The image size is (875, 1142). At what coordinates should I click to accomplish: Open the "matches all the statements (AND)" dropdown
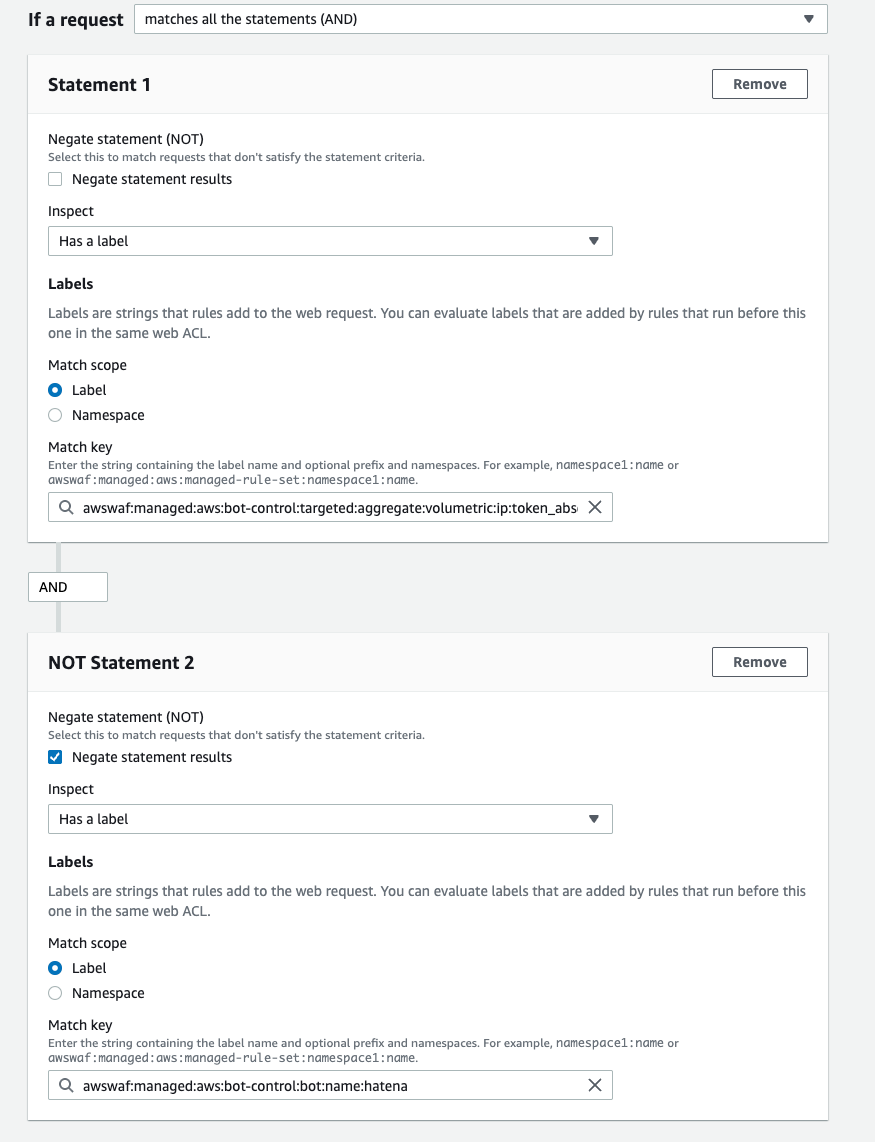[480, 19]
